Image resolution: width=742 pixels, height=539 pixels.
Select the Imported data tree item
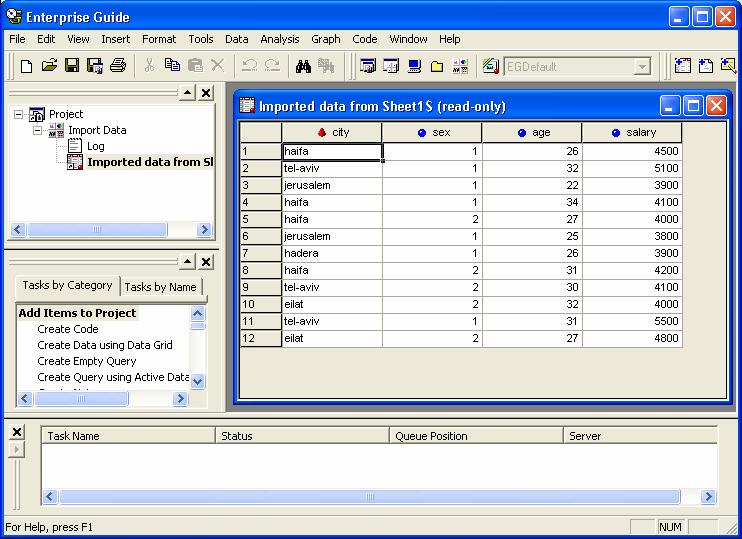(x=150, y=162)
